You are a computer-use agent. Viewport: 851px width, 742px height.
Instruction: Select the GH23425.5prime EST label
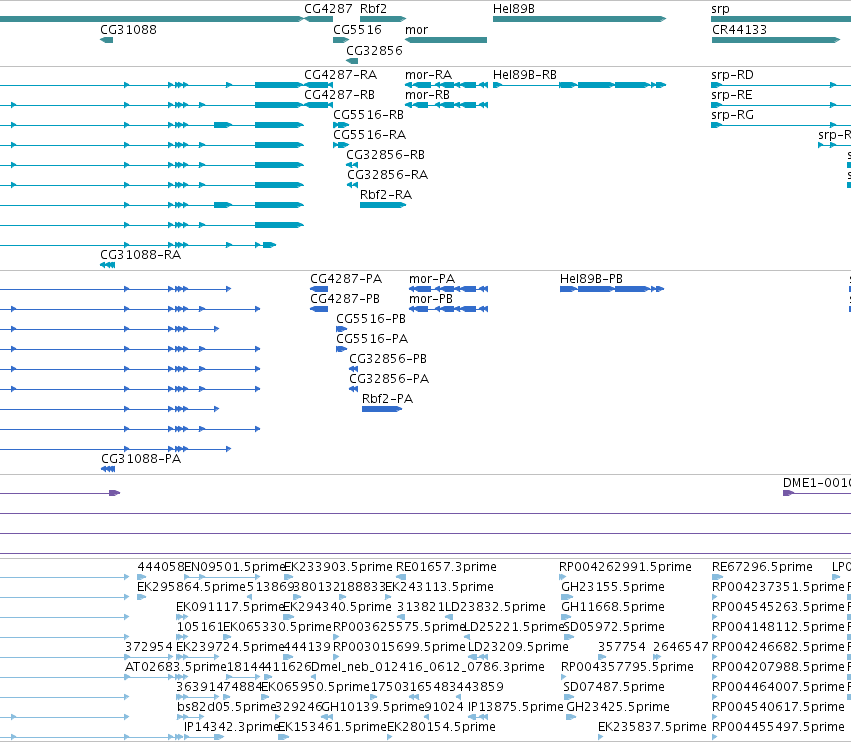tap(618, 707)
